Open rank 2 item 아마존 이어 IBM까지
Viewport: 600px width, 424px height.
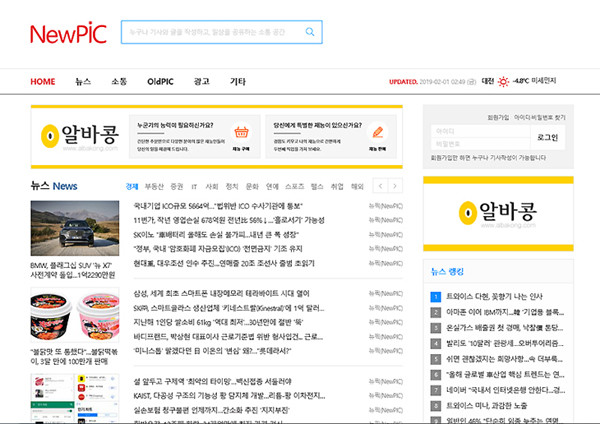[x=505, y=312]
